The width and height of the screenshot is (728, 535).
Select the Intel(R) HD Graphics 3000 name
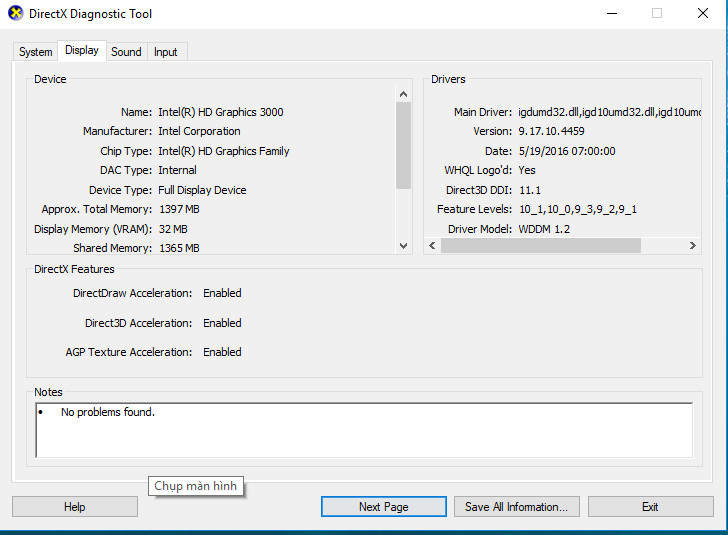[221, 112]
